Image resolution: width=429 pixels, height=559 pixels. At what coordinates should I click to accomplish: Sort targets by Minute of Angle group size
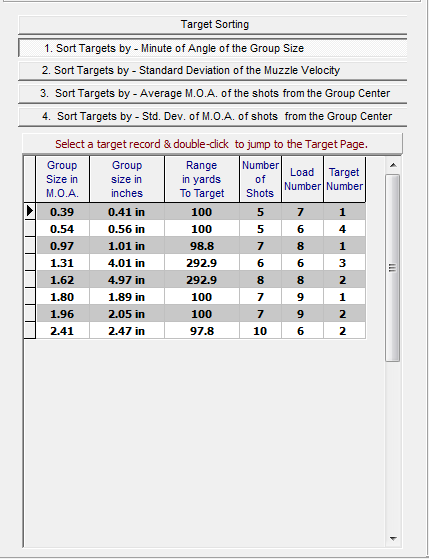coord(213,48)
